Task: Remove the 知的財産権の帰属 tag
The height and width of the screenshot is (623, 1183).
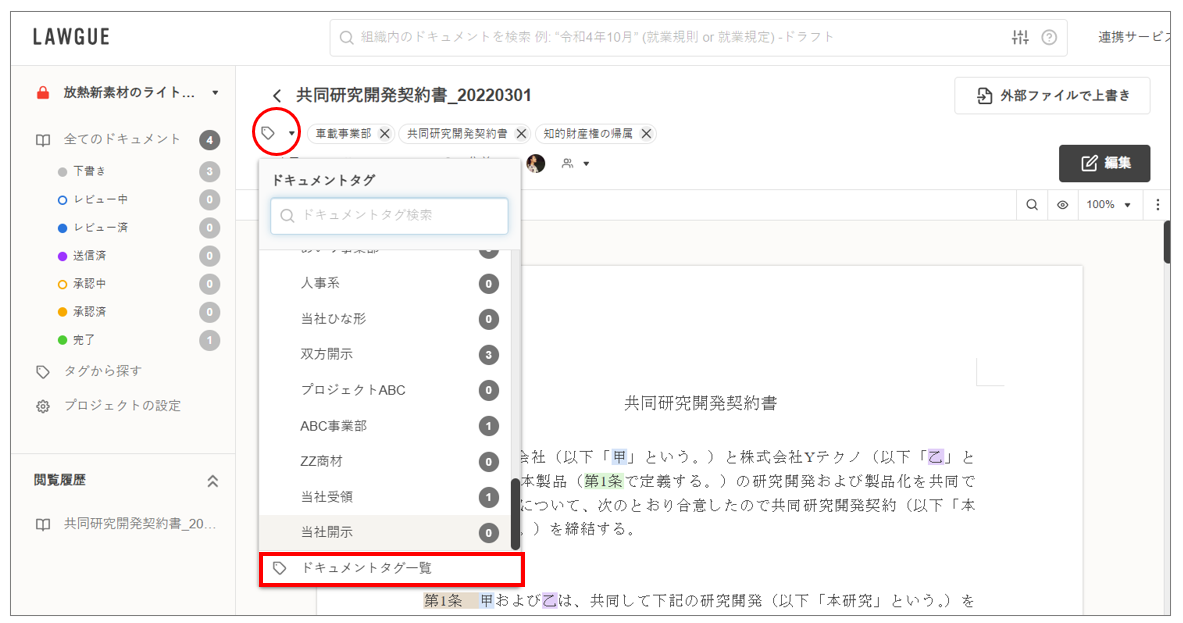Action: tap(646, 134)
